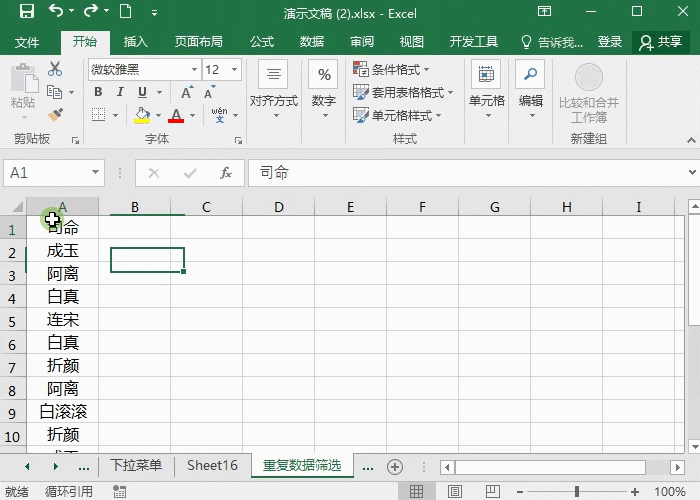Copy selection using copy icon

(54, 92)
